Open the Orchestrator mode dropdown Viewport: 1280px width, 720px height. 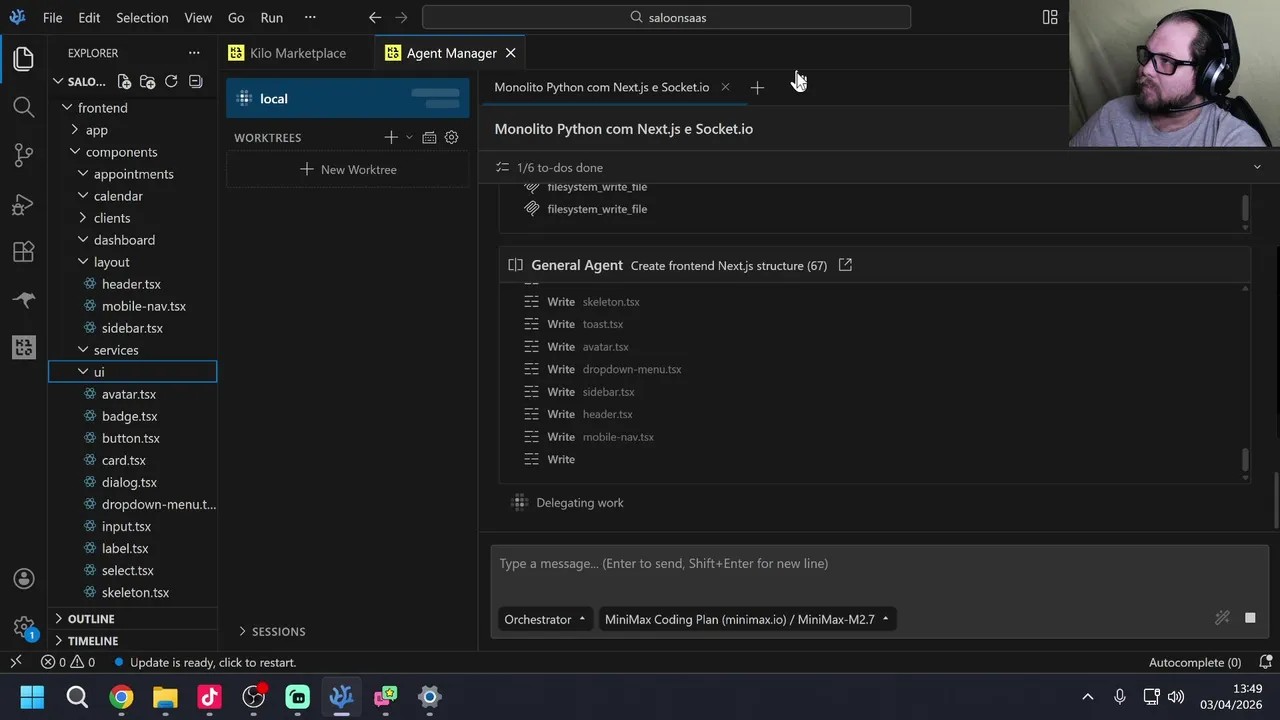coord(545,619)
